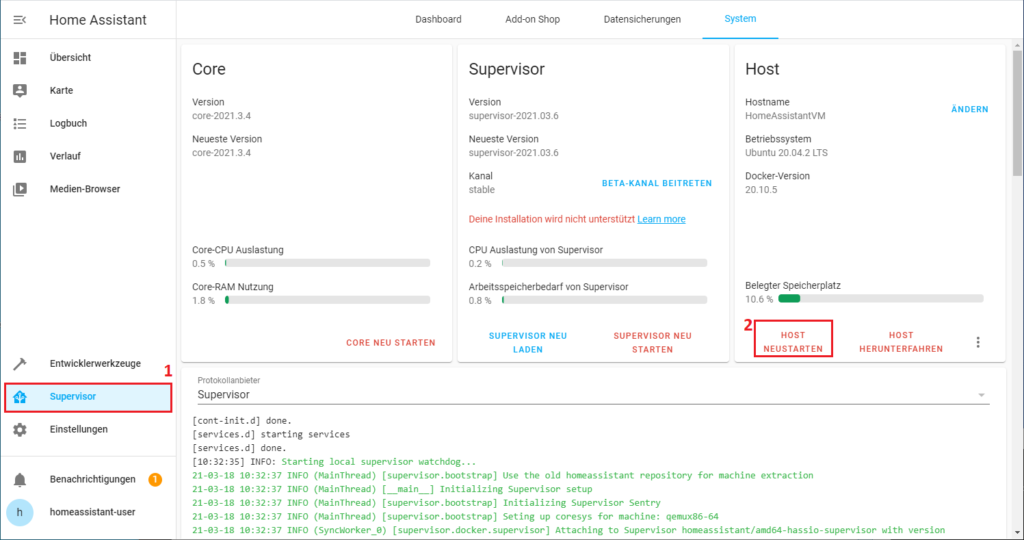Open Entwicklerwerkzeuge in the sidebar
The width and height of the screenshot is (1024, 540).
(88, 364)
